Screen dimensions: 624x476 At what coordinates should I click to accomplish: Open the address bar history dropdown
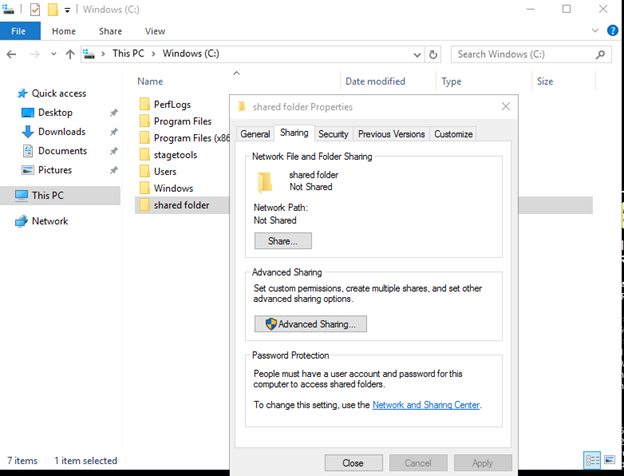click(417, 55)
